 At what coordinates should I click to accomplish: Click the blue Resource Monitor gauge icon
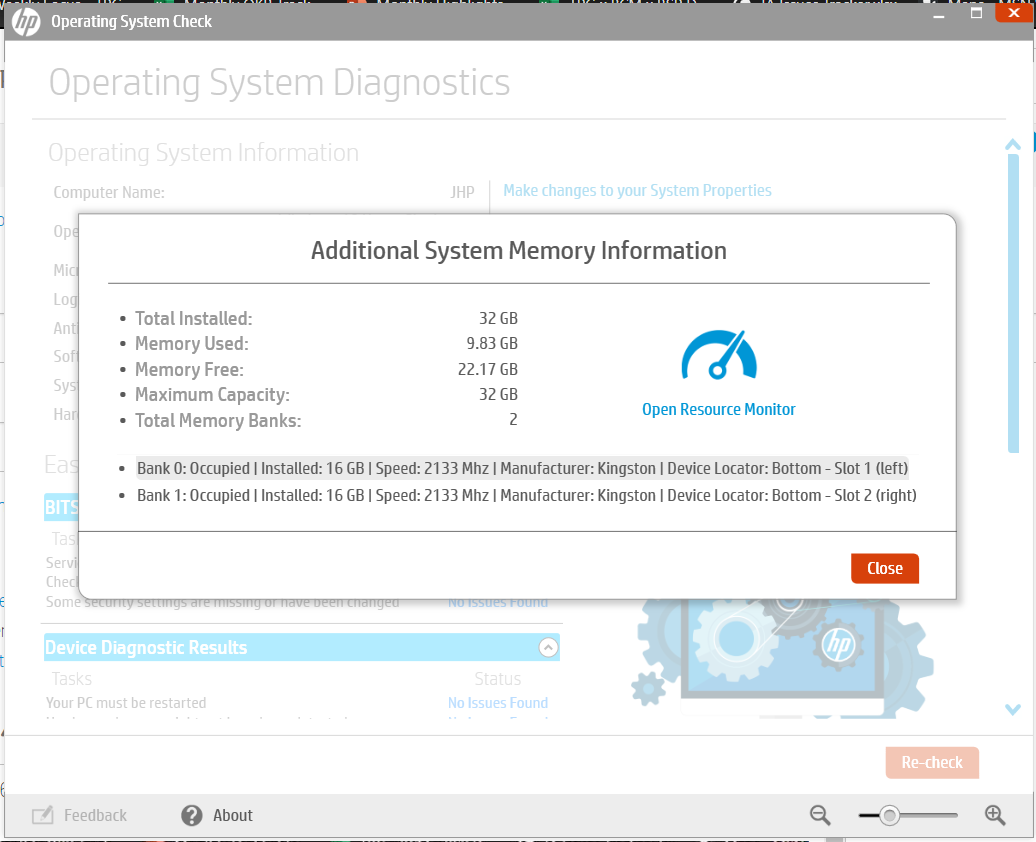(x=716, y=354)
